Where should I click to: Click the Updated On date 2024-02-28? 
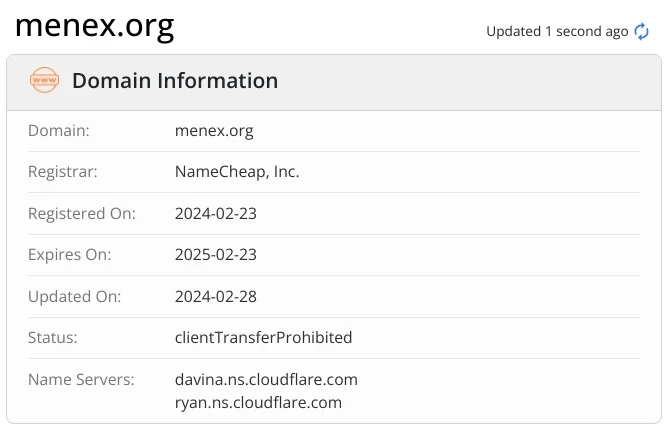coord(216,297)
